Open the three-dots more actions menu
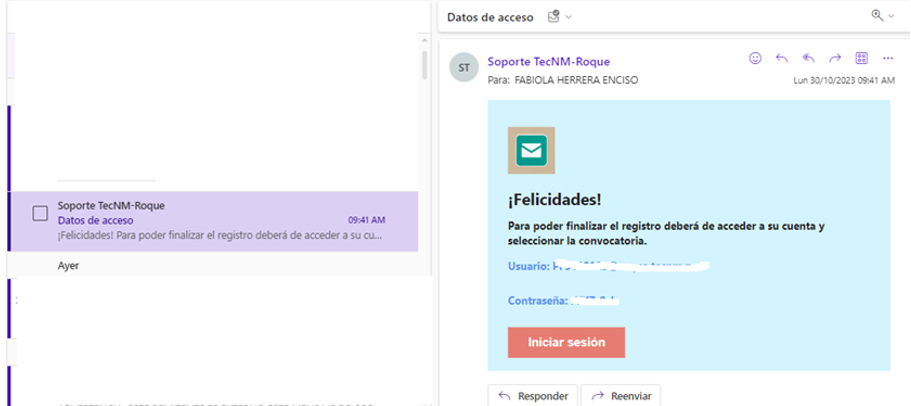Screen dimensions: 911x406 [888, 58]
